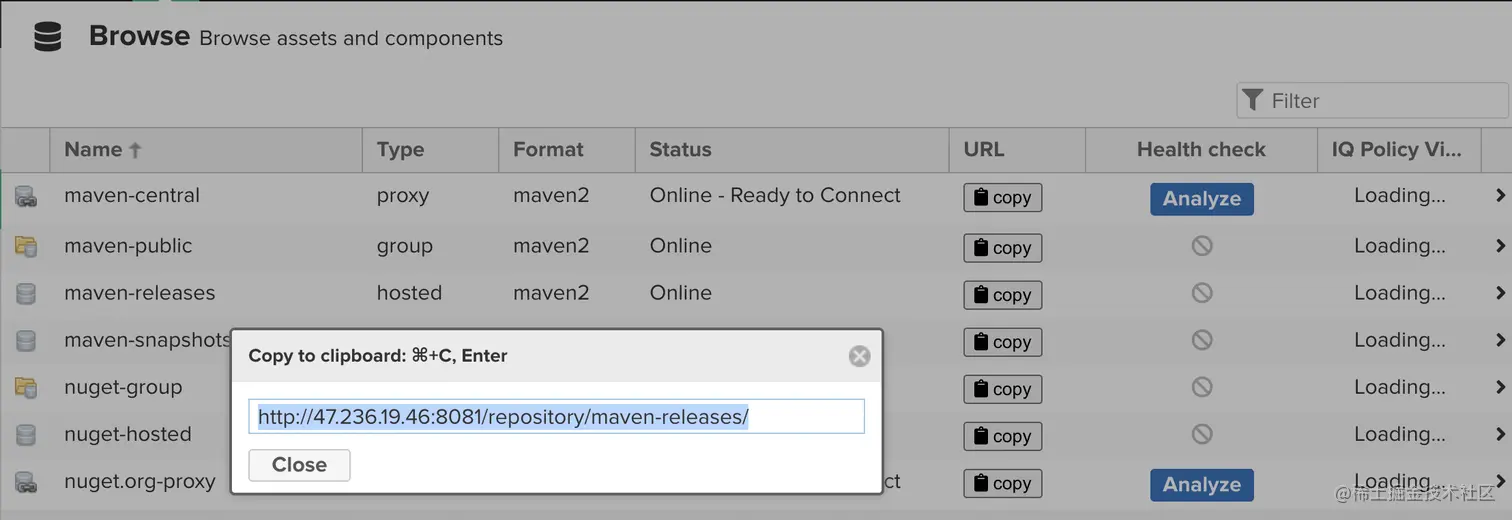This screenshot has height=520, width=1512.
Task: Click the nuget-group folder icon
Action: pos(26,387)
